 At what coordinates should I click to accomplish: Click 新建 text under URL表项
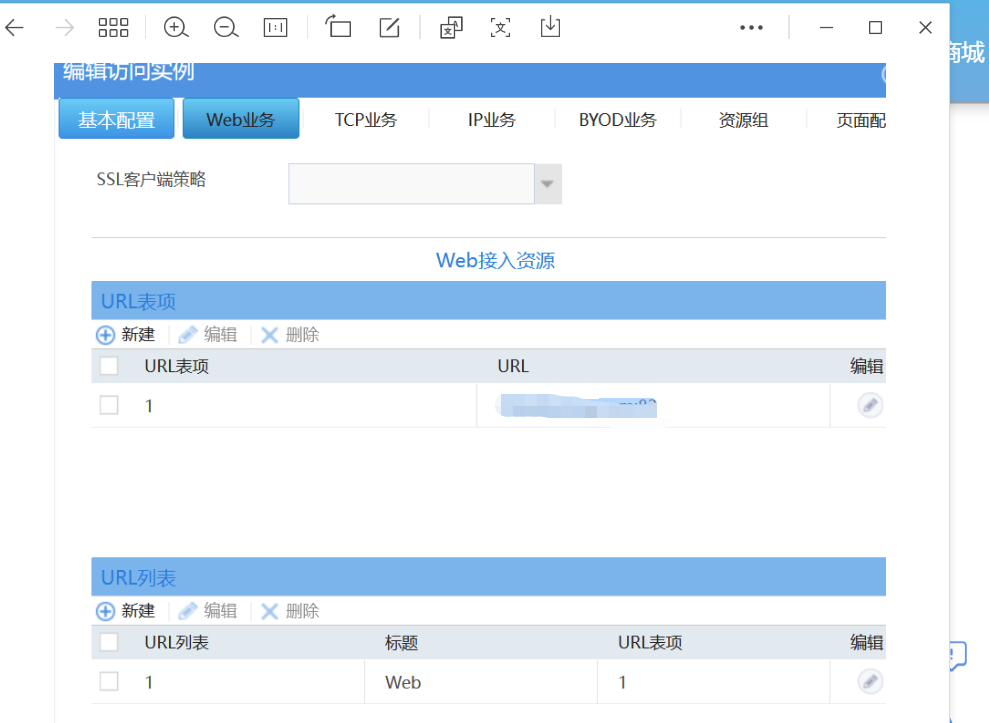(138, 334)
